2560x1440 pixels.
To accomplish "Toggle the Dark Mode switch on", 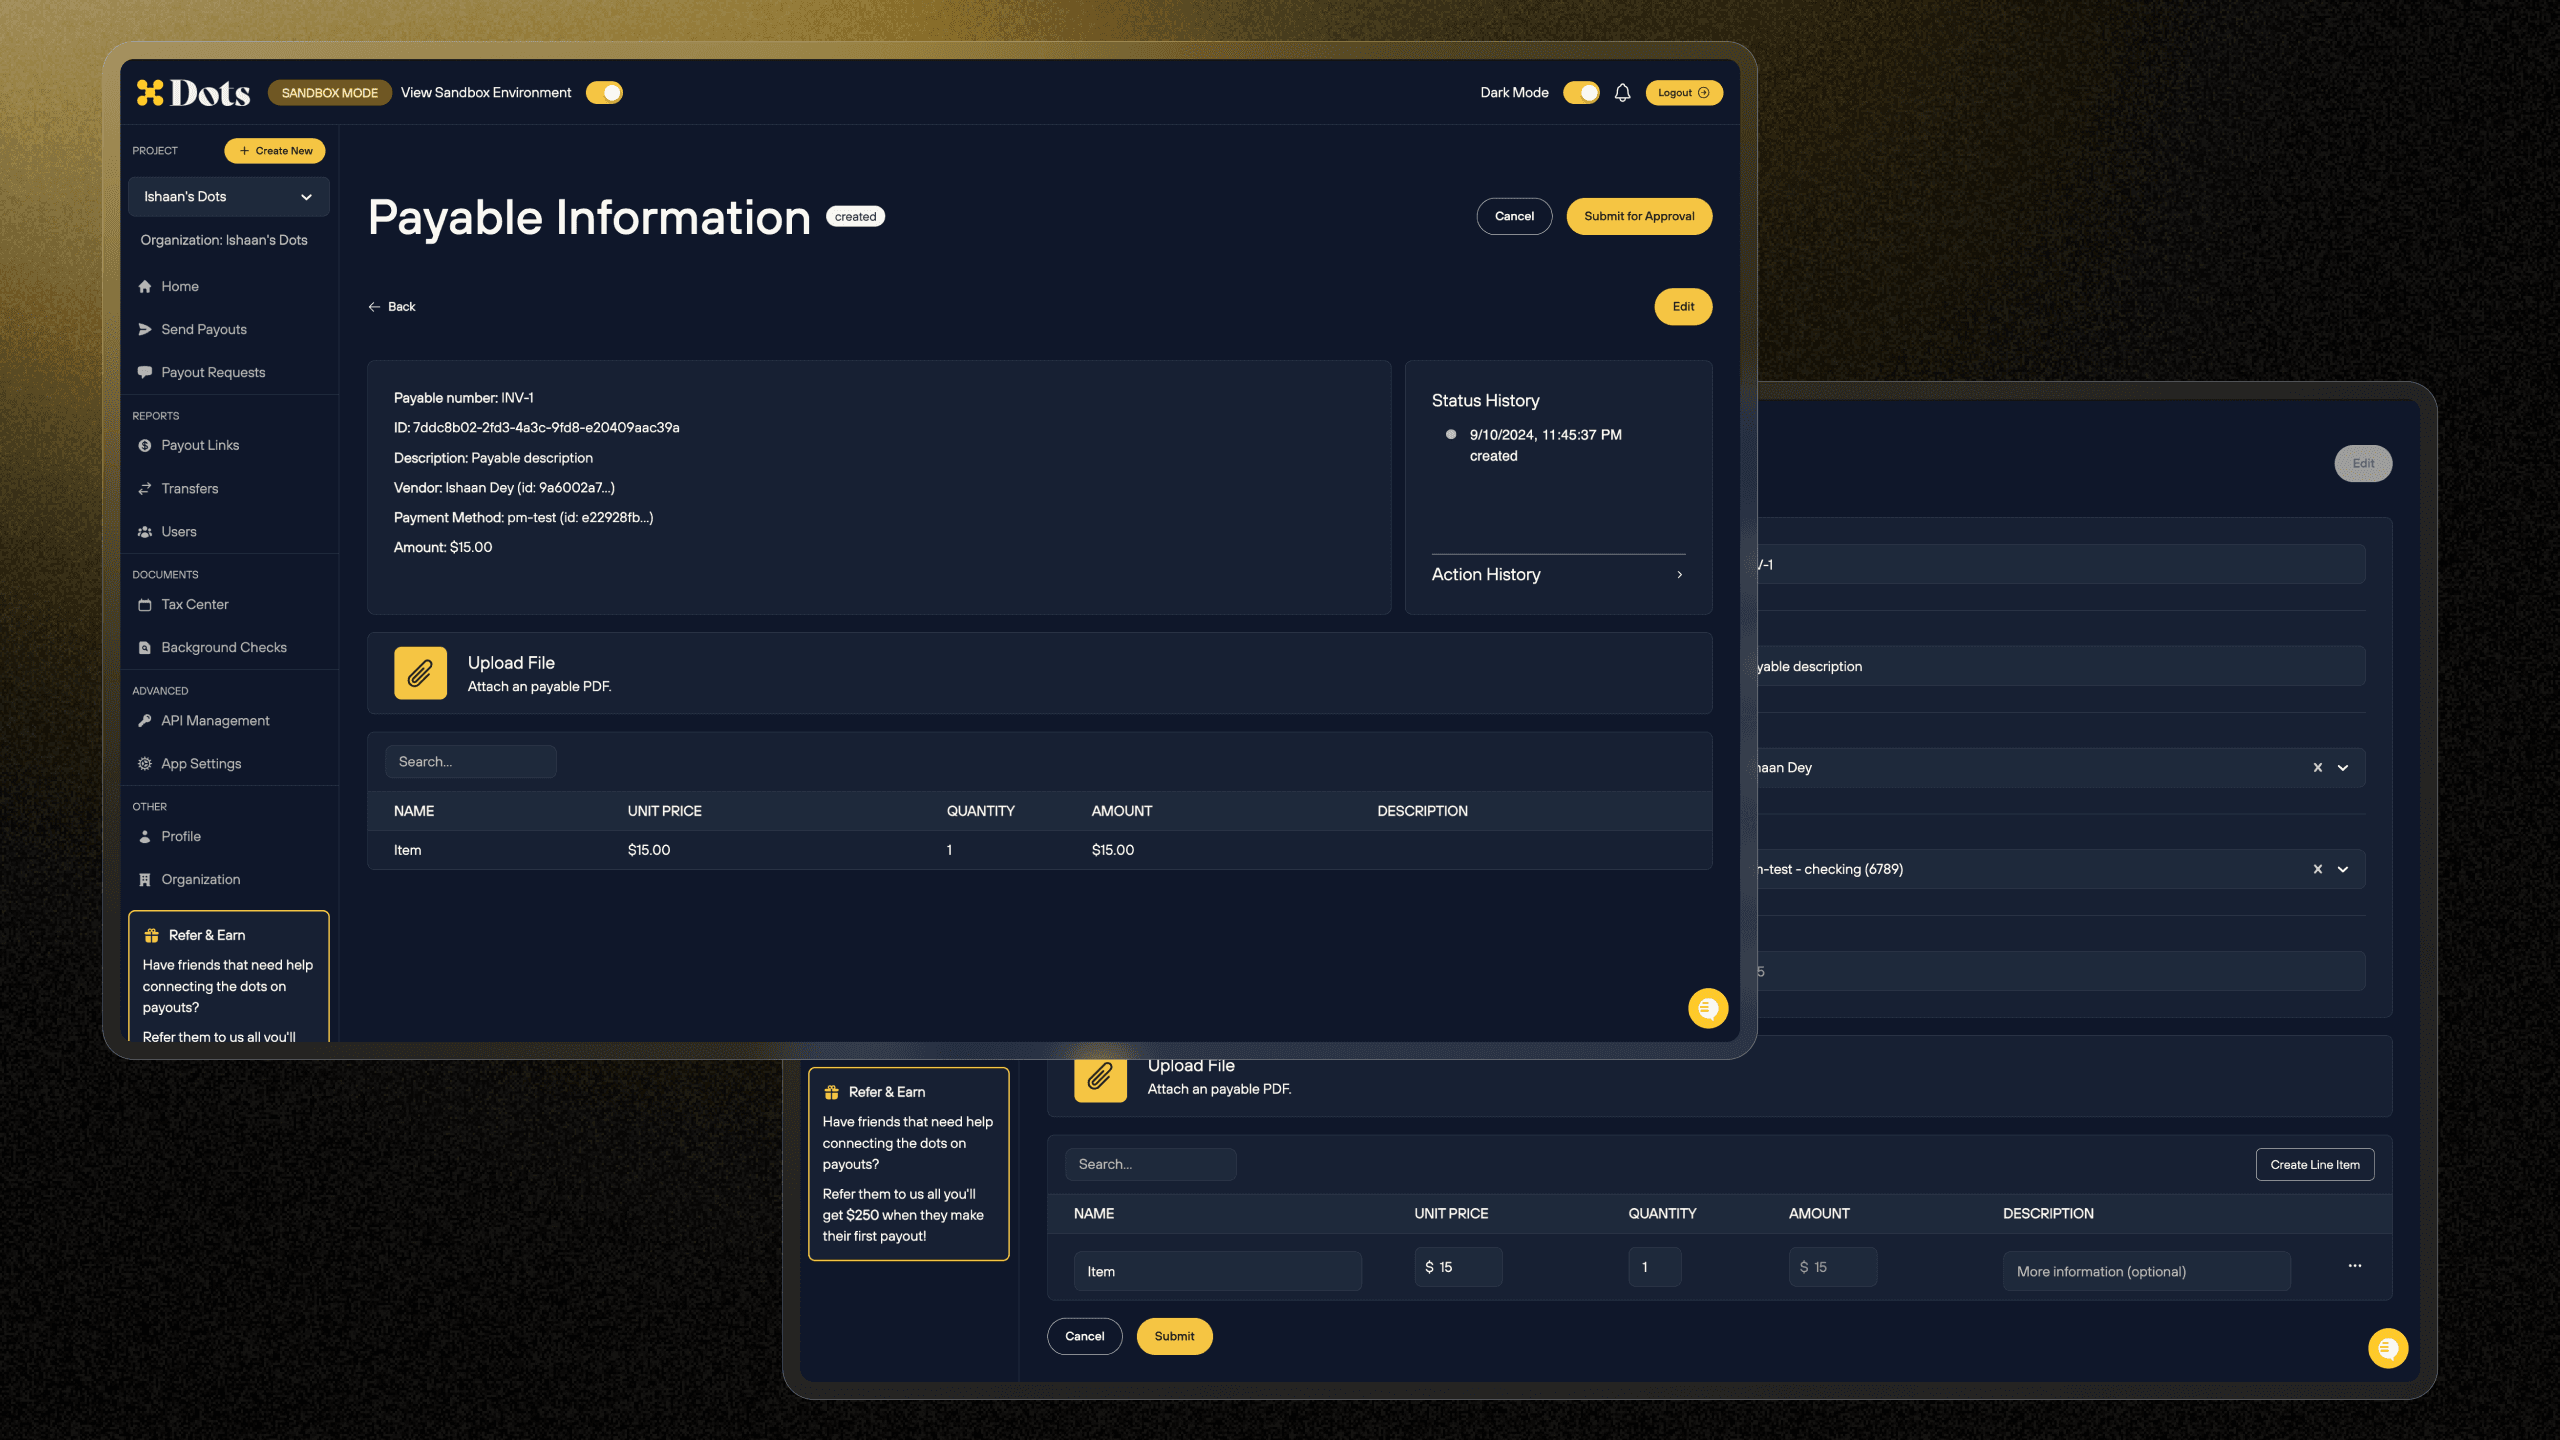I will [x=1581, y=91].
